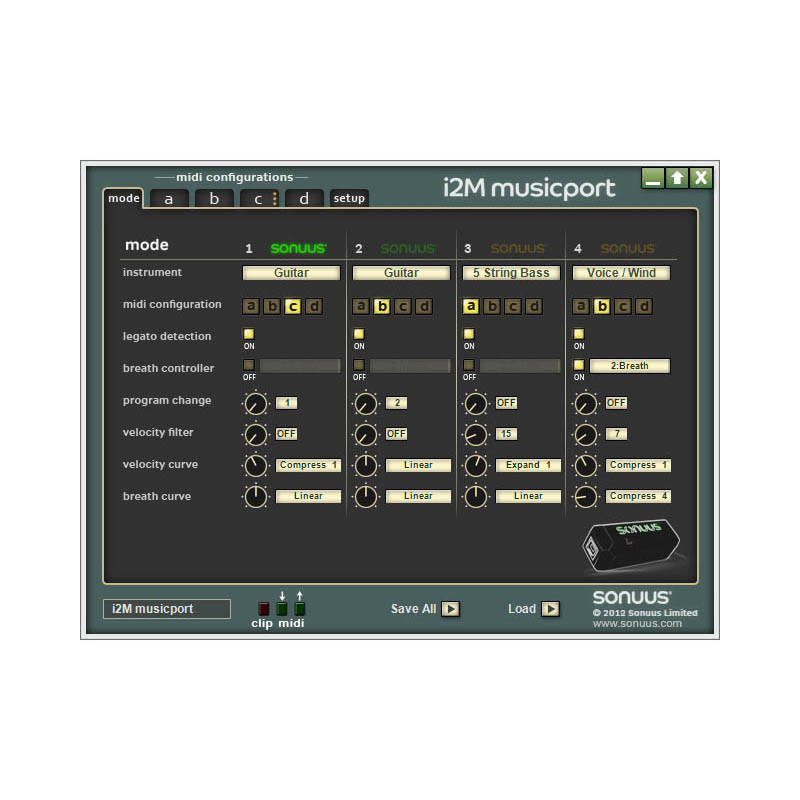Open mode 1 velocity curve Compress 1 box
This screenshot has height=800, width=800.
308,465
